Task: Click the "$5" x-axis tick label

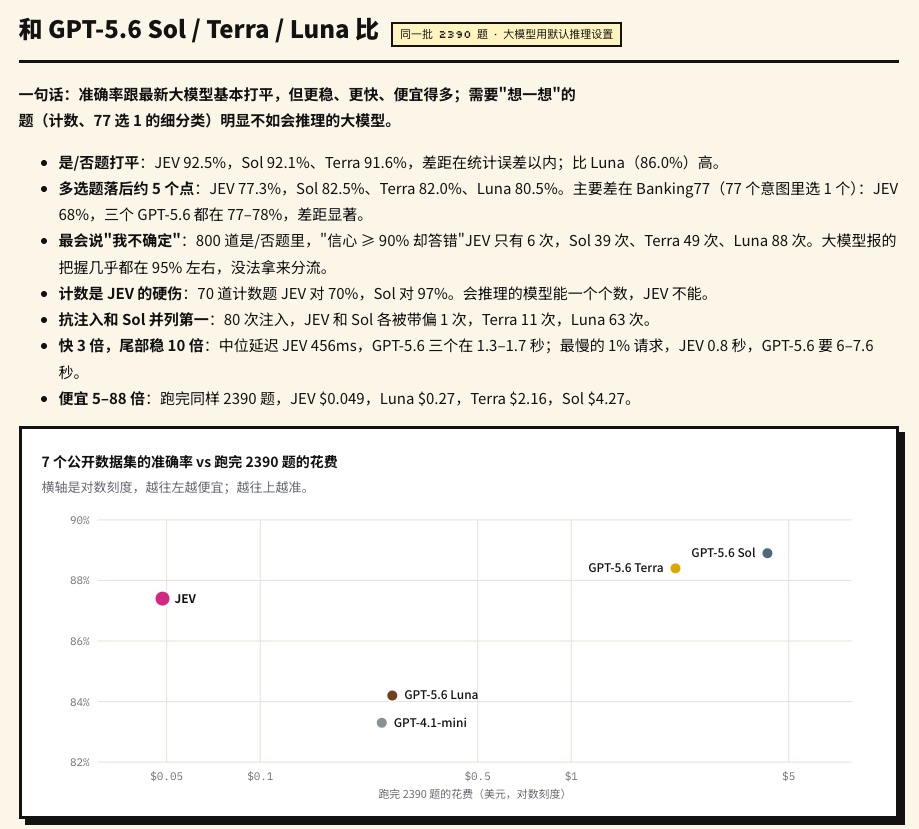Action: pos(788,776)
